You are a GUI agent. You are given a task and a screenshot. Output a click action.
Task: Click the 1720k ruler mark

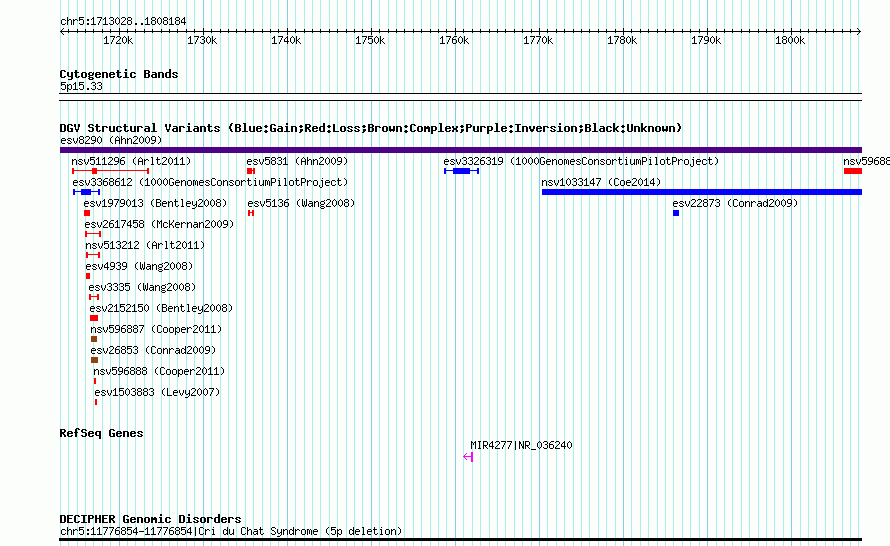tap(118, 40)
